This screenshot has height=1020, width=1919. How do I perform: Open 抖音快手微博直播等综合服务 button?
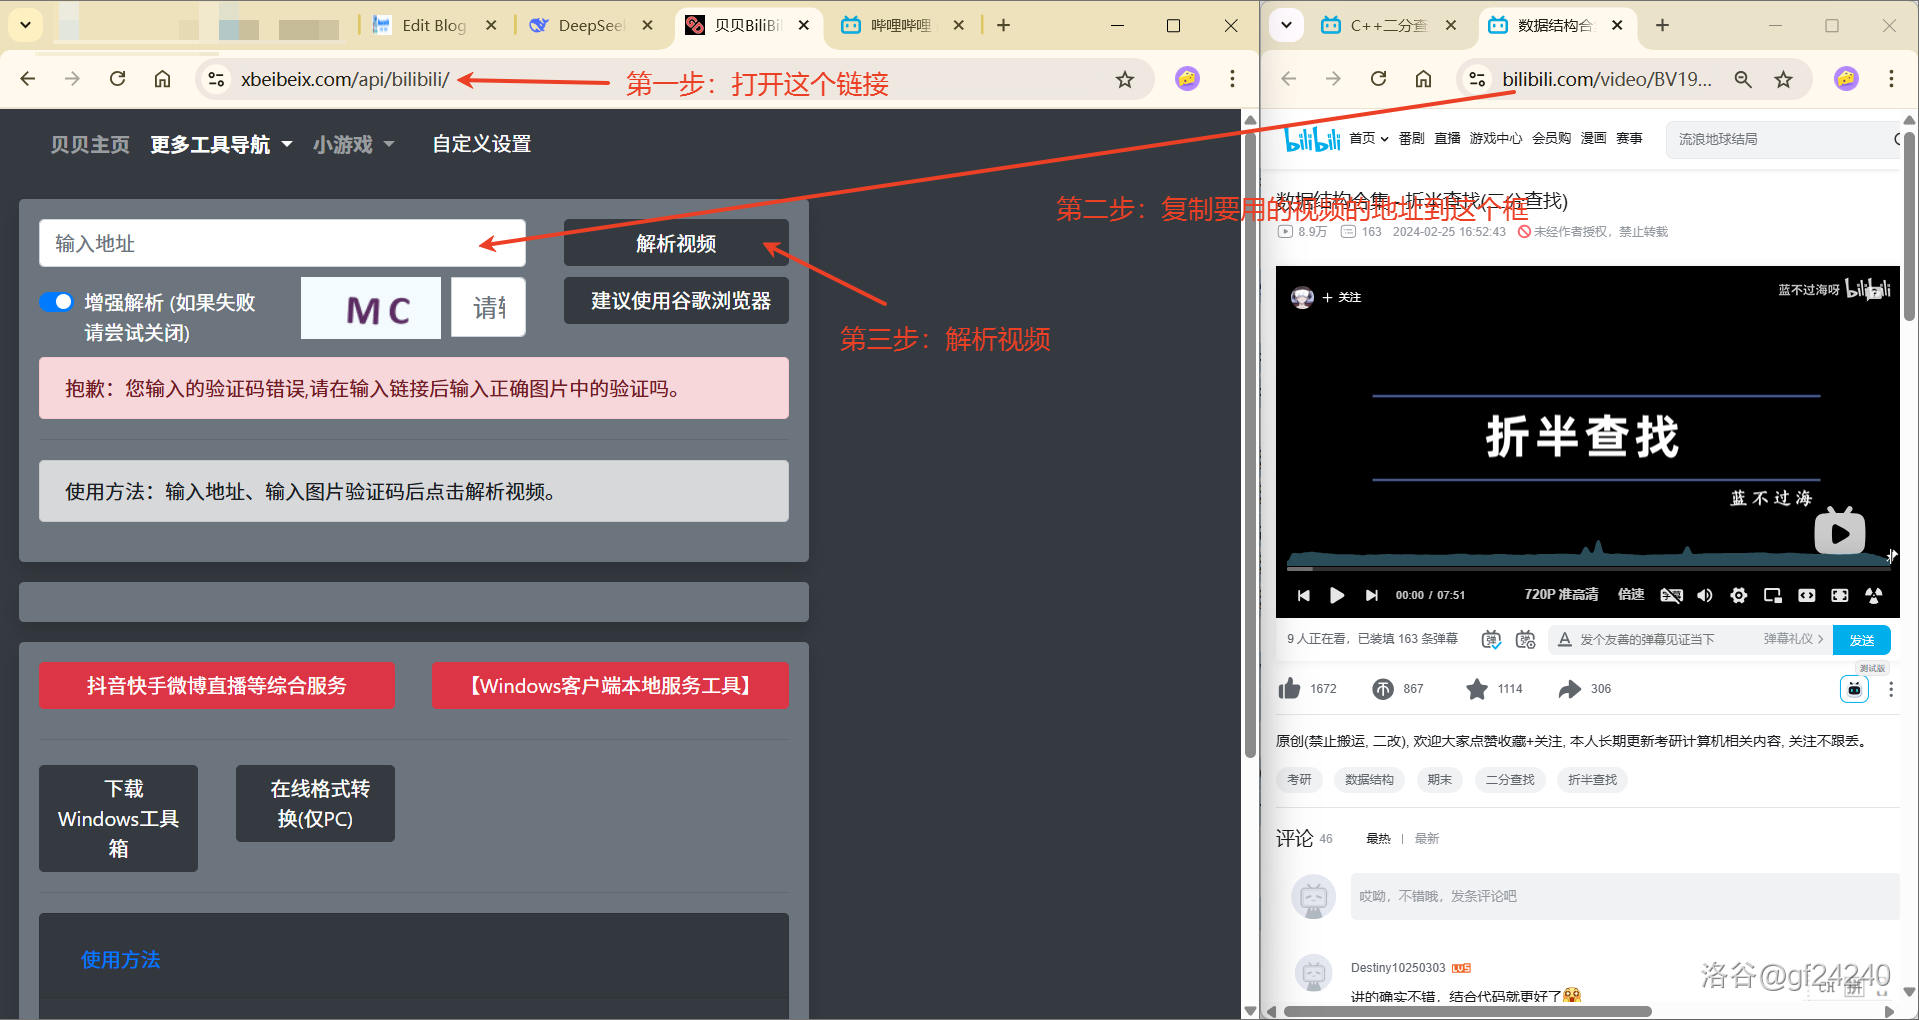click(217, 685)
